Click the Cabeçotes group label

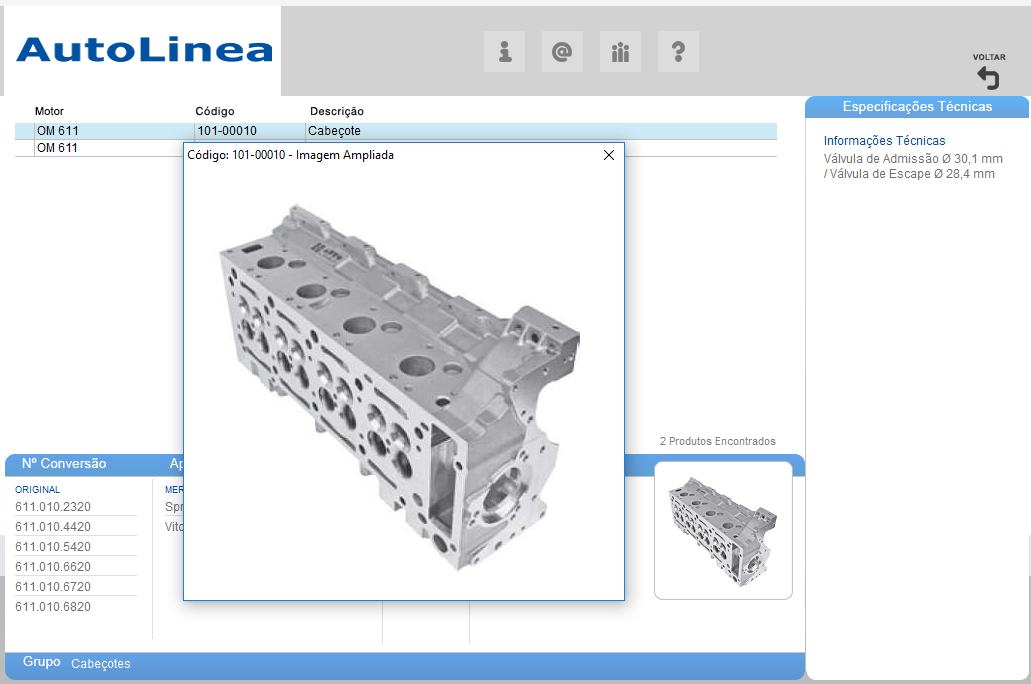[100, 664]
